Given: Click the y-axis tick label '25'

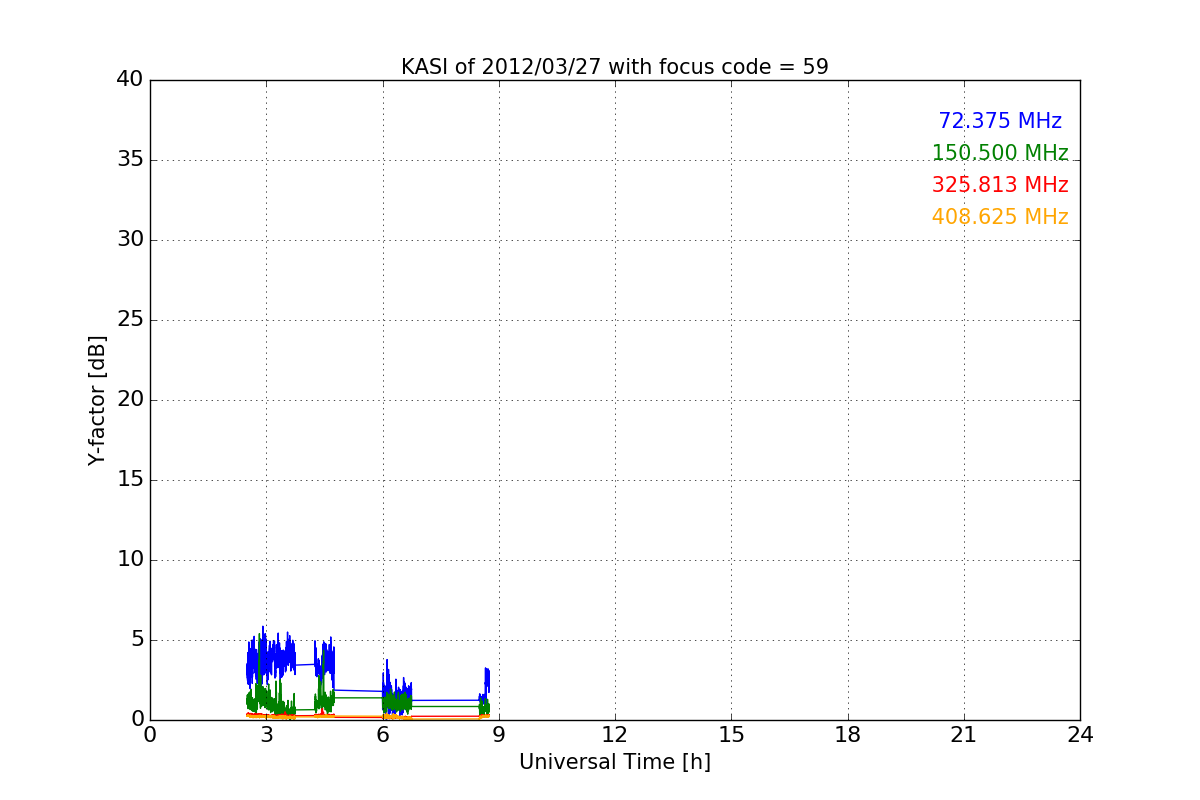Looking at the screenshot, I should tap(130, 320).
